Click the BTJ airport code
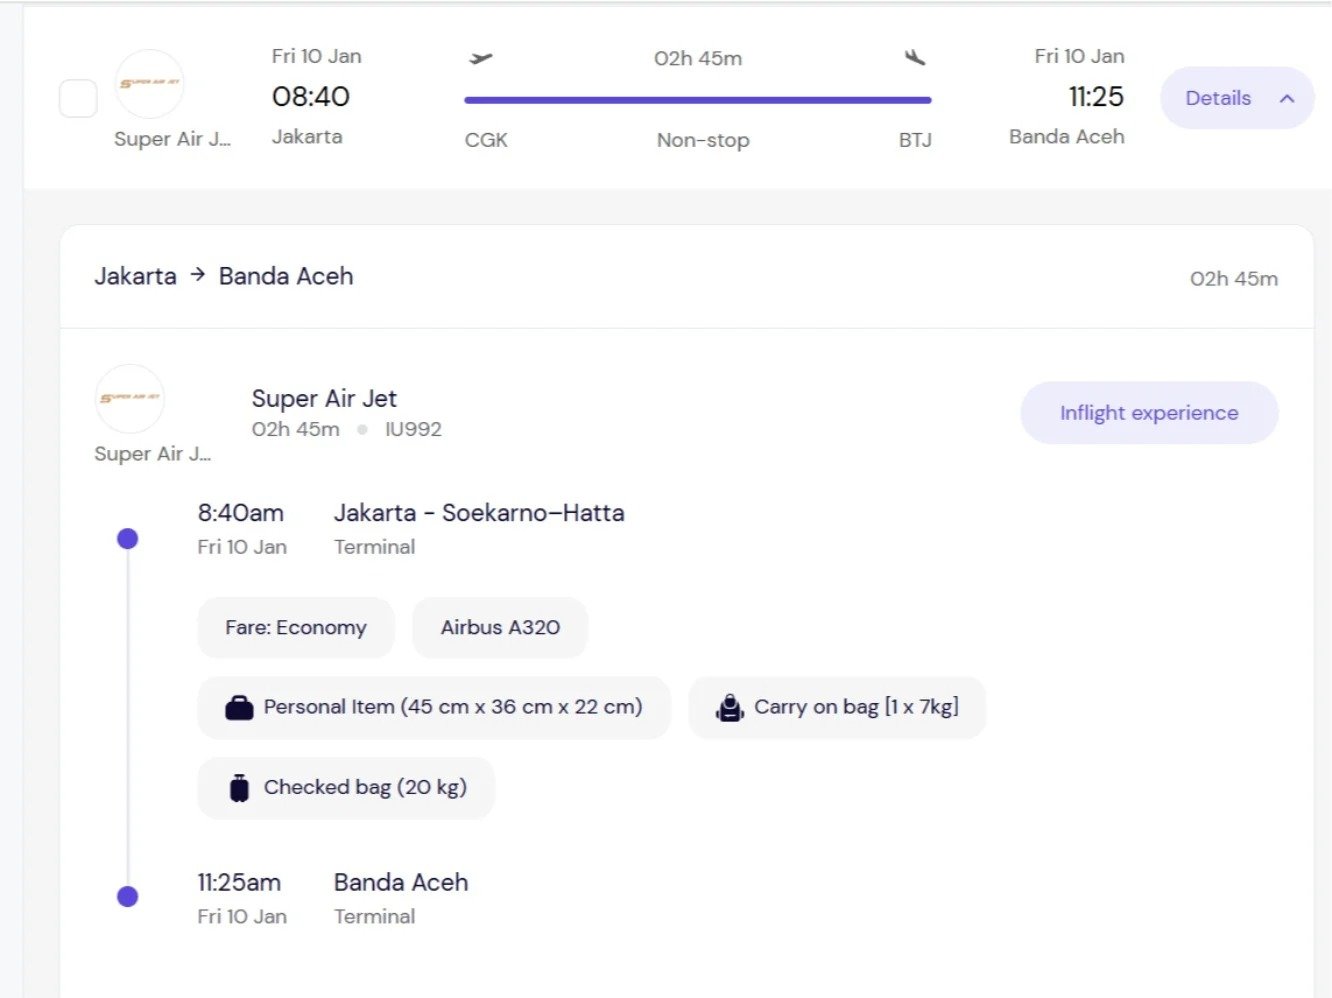 pos(915,140)
